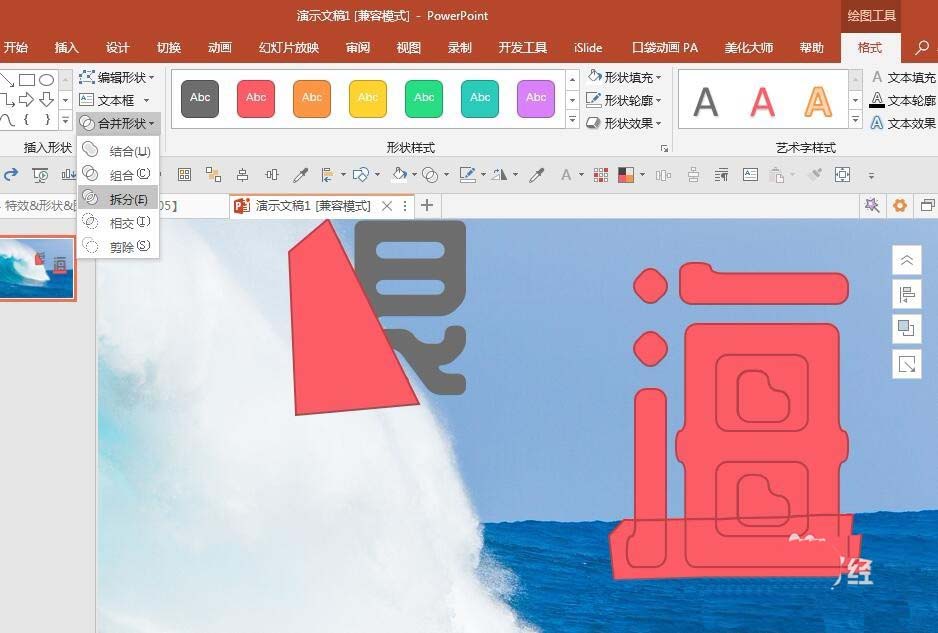Open the 形状填充 dropdown
Image resolution: width=938 pixels, height=633 pixels.
click(x=624, y=77)
